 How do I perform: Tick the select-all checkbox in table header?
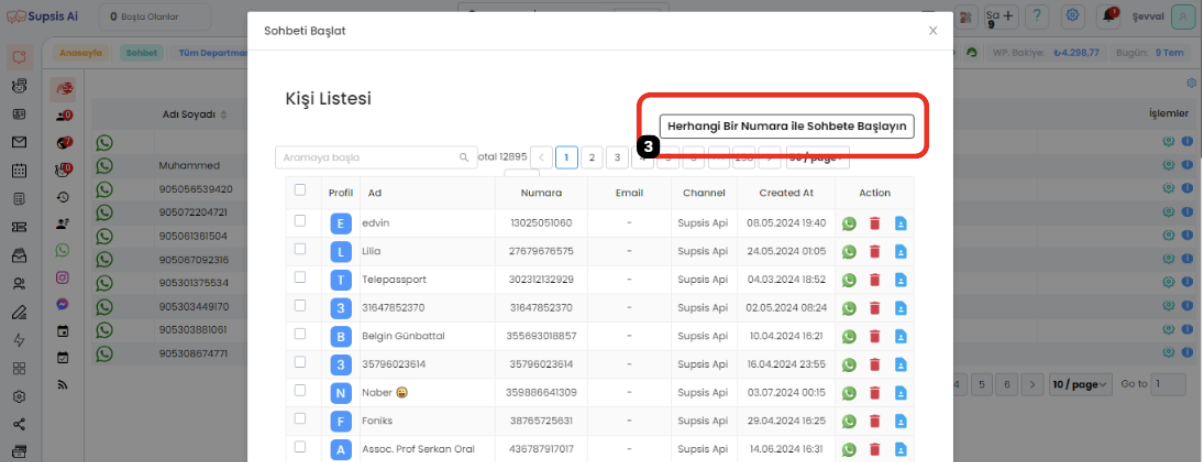[x=300, y=190]
